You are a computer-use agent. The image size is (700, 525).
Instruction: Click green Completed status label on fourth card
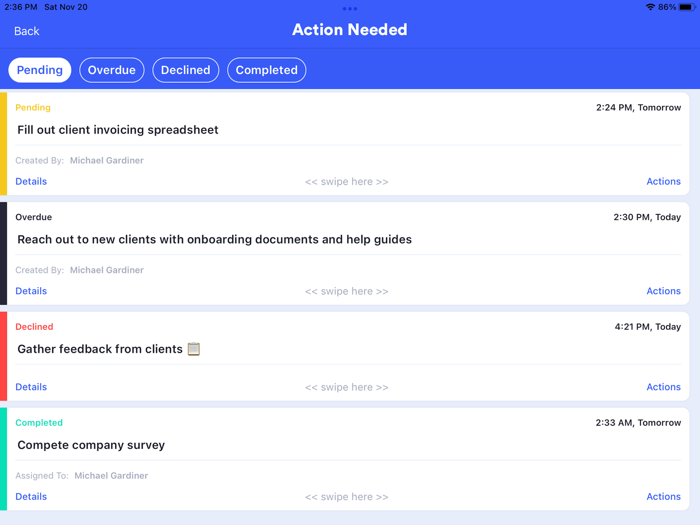coord(39,423)
